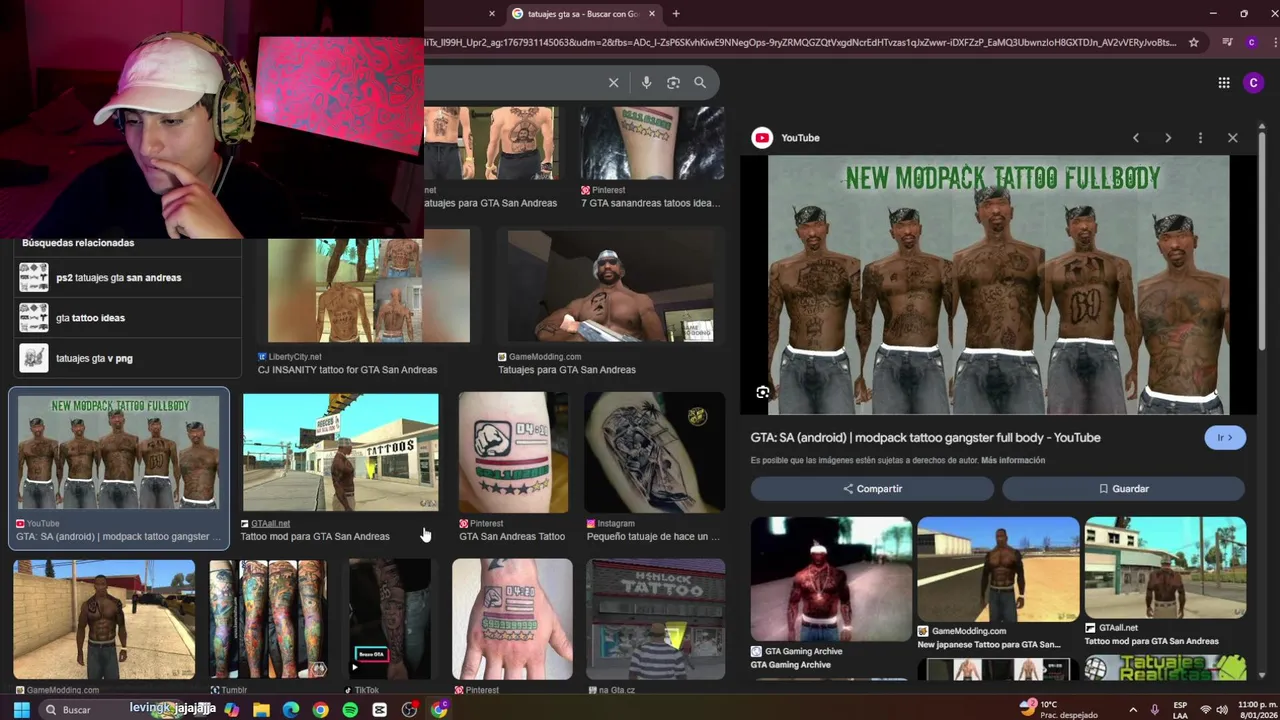Open the Chrome icon in the taskbar

click(x=320, y=710)
